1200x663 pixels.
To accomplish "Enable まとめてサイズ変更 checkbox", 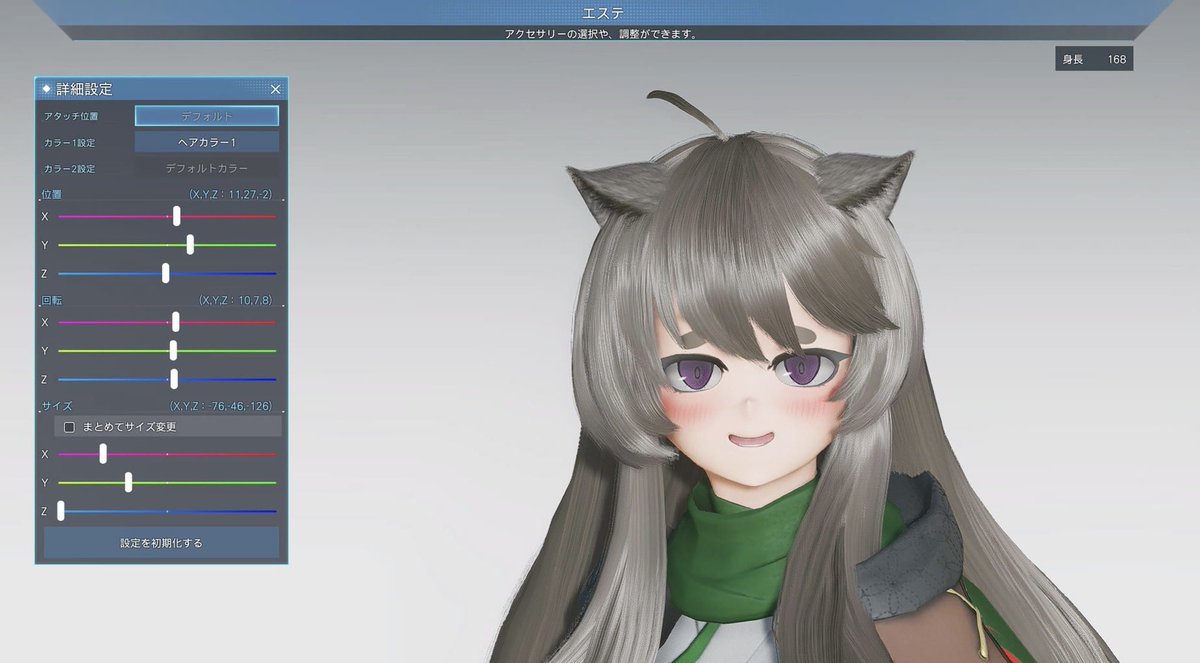I will click(69, 427).
